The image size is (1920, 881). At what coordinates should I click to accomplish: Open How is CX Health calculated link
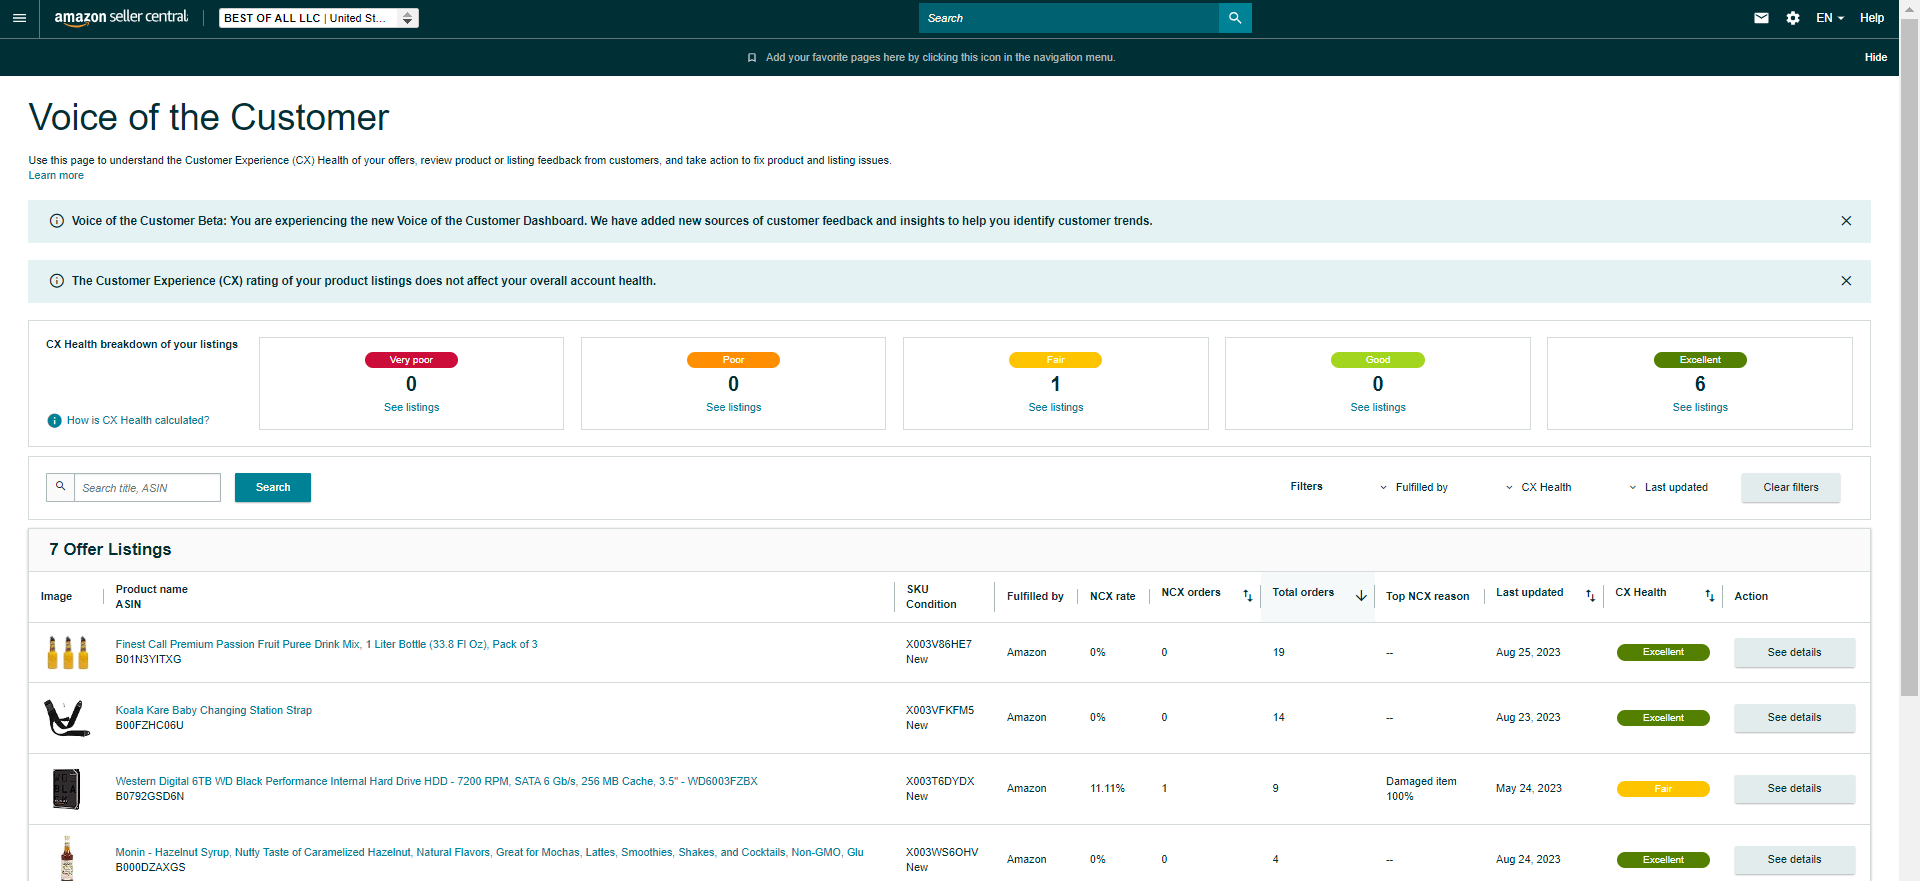pos(138,421)
